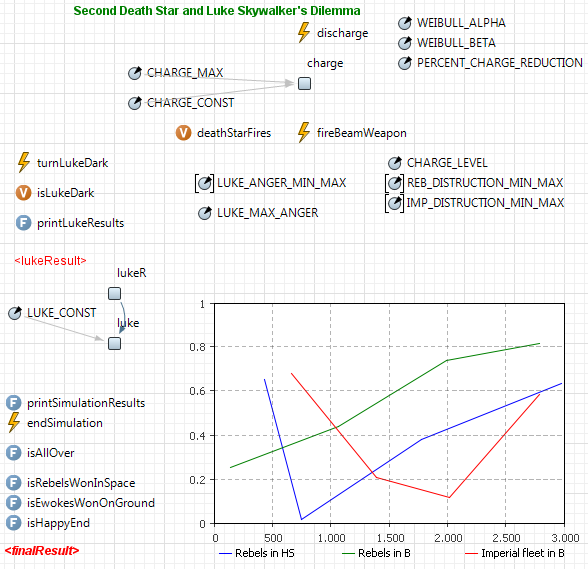Click the printLukeResults function icon
588x569 pixels.
(23, 223)
